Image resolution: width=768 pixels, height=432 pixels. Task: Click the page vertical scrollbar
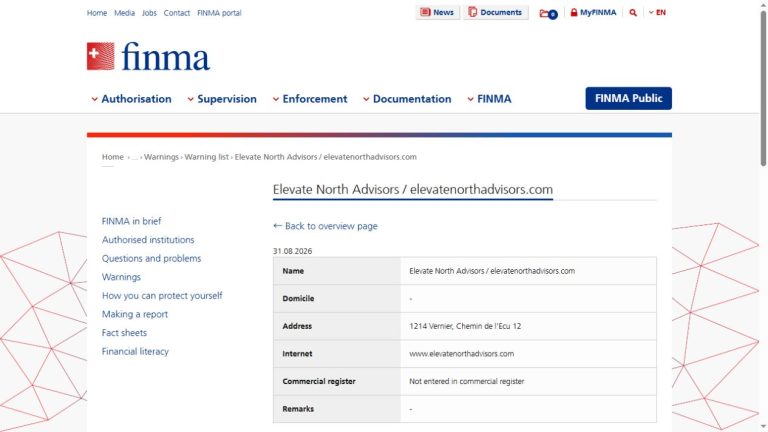click(x=763, y=88)
